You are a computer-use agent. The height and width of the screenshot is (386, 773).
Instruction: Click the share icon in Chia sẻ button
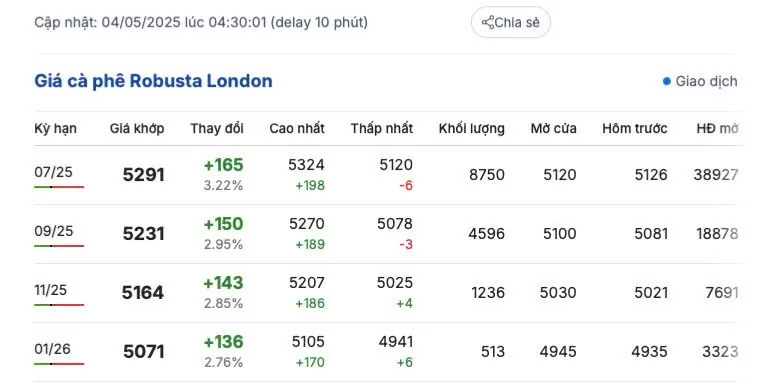[488, 22]
